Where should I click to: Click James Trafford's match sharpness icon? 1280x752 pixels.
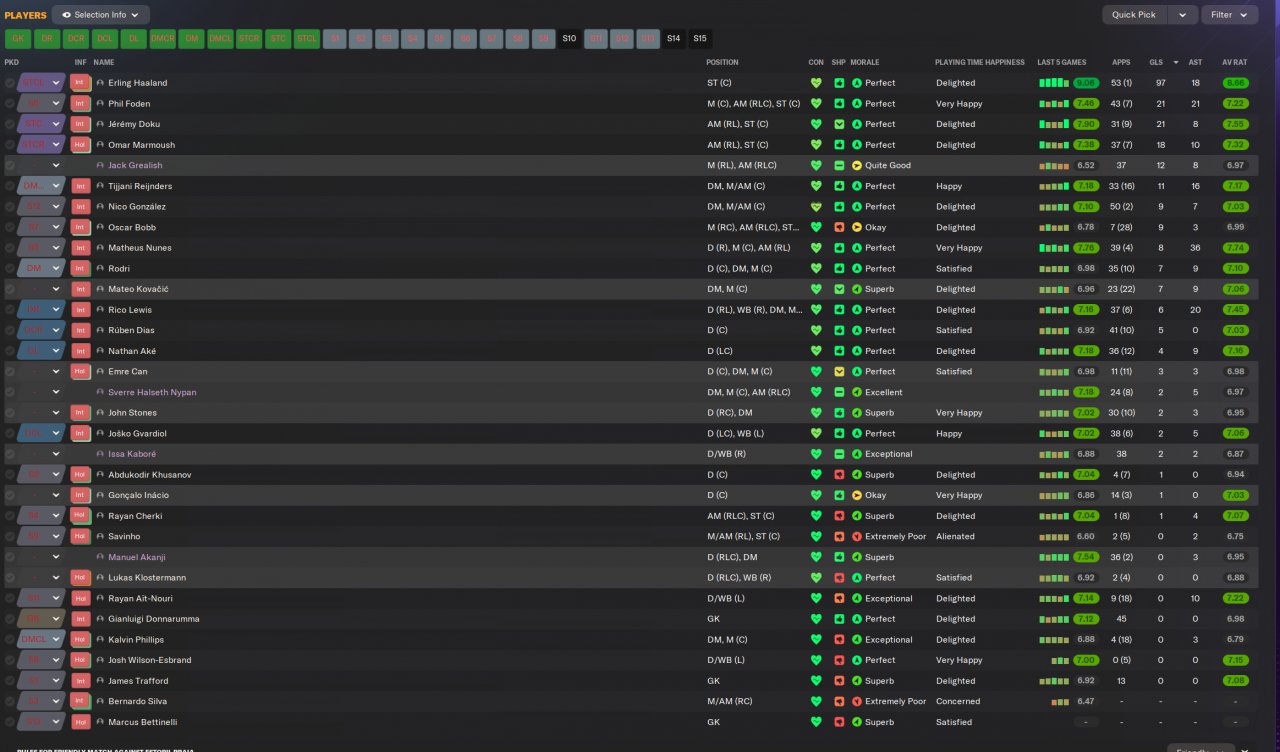[x=840, y=681]
